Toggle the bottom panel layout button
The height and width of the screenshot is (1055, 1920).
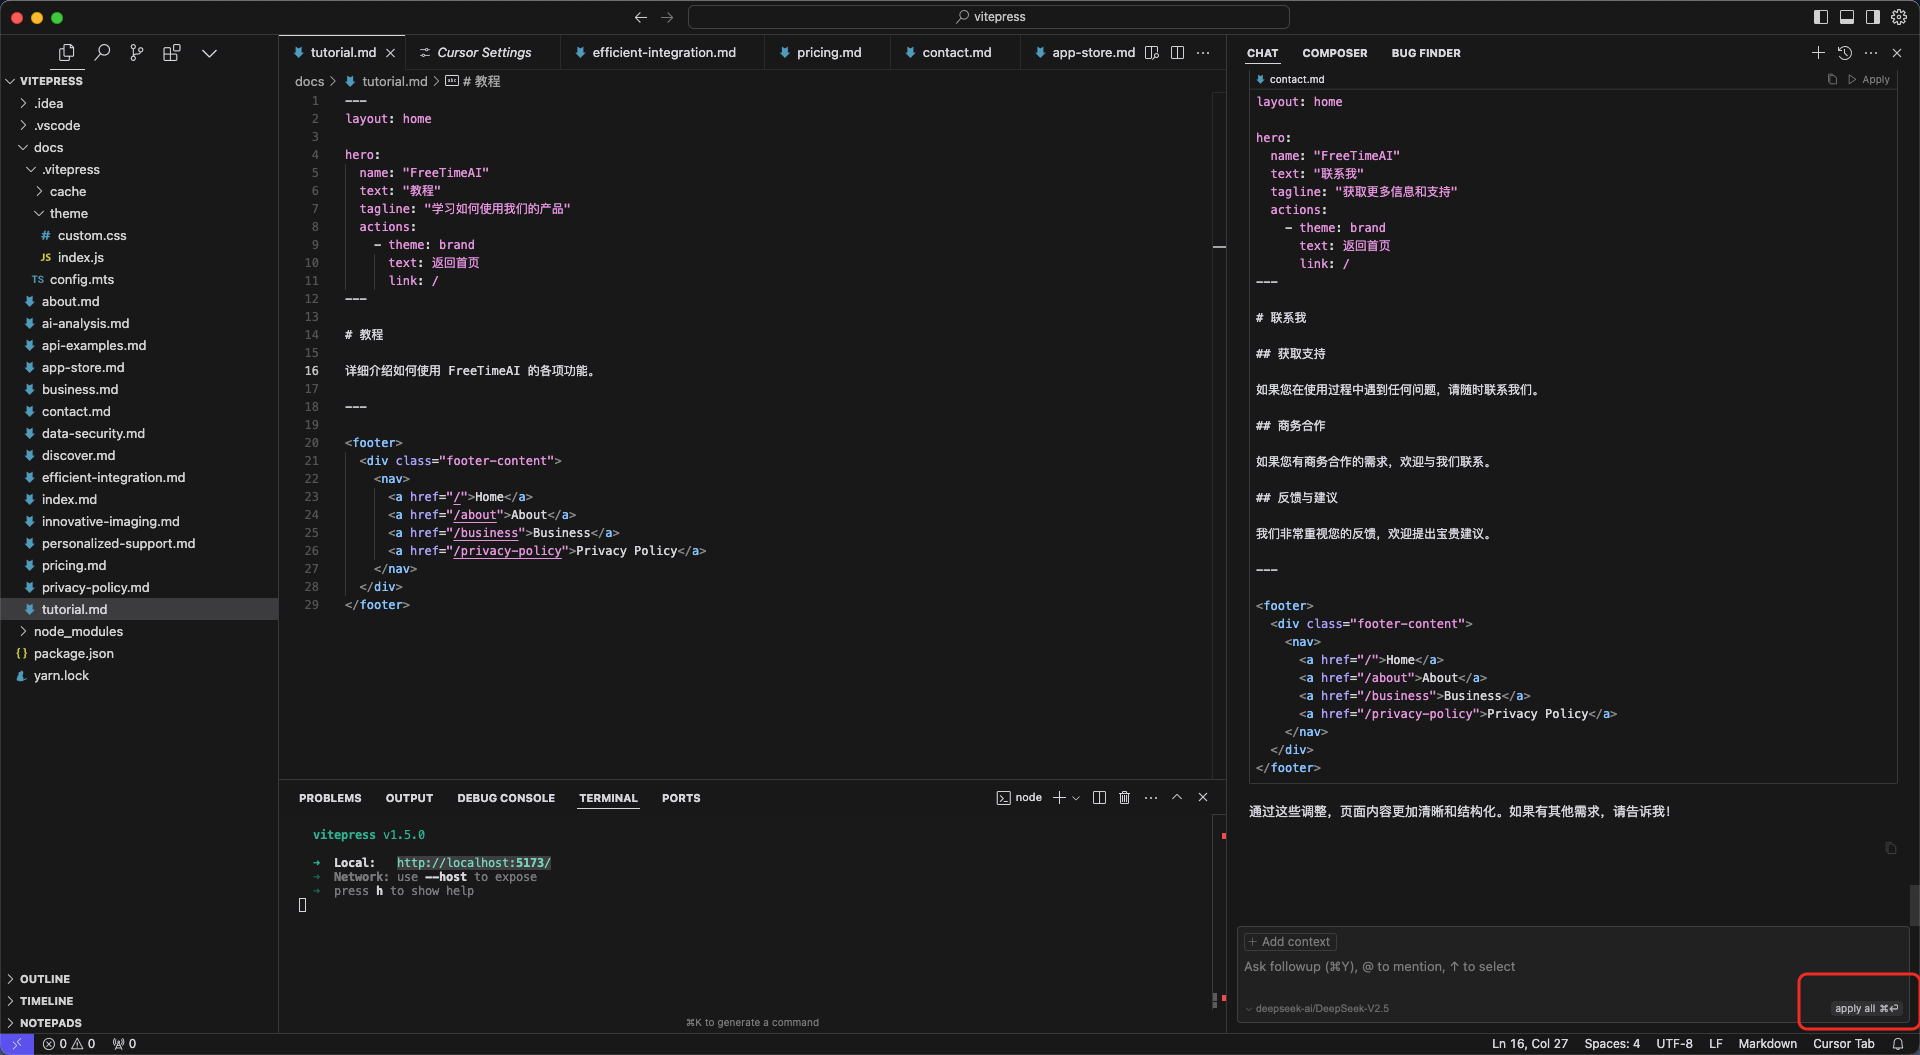click(1847, 17)
